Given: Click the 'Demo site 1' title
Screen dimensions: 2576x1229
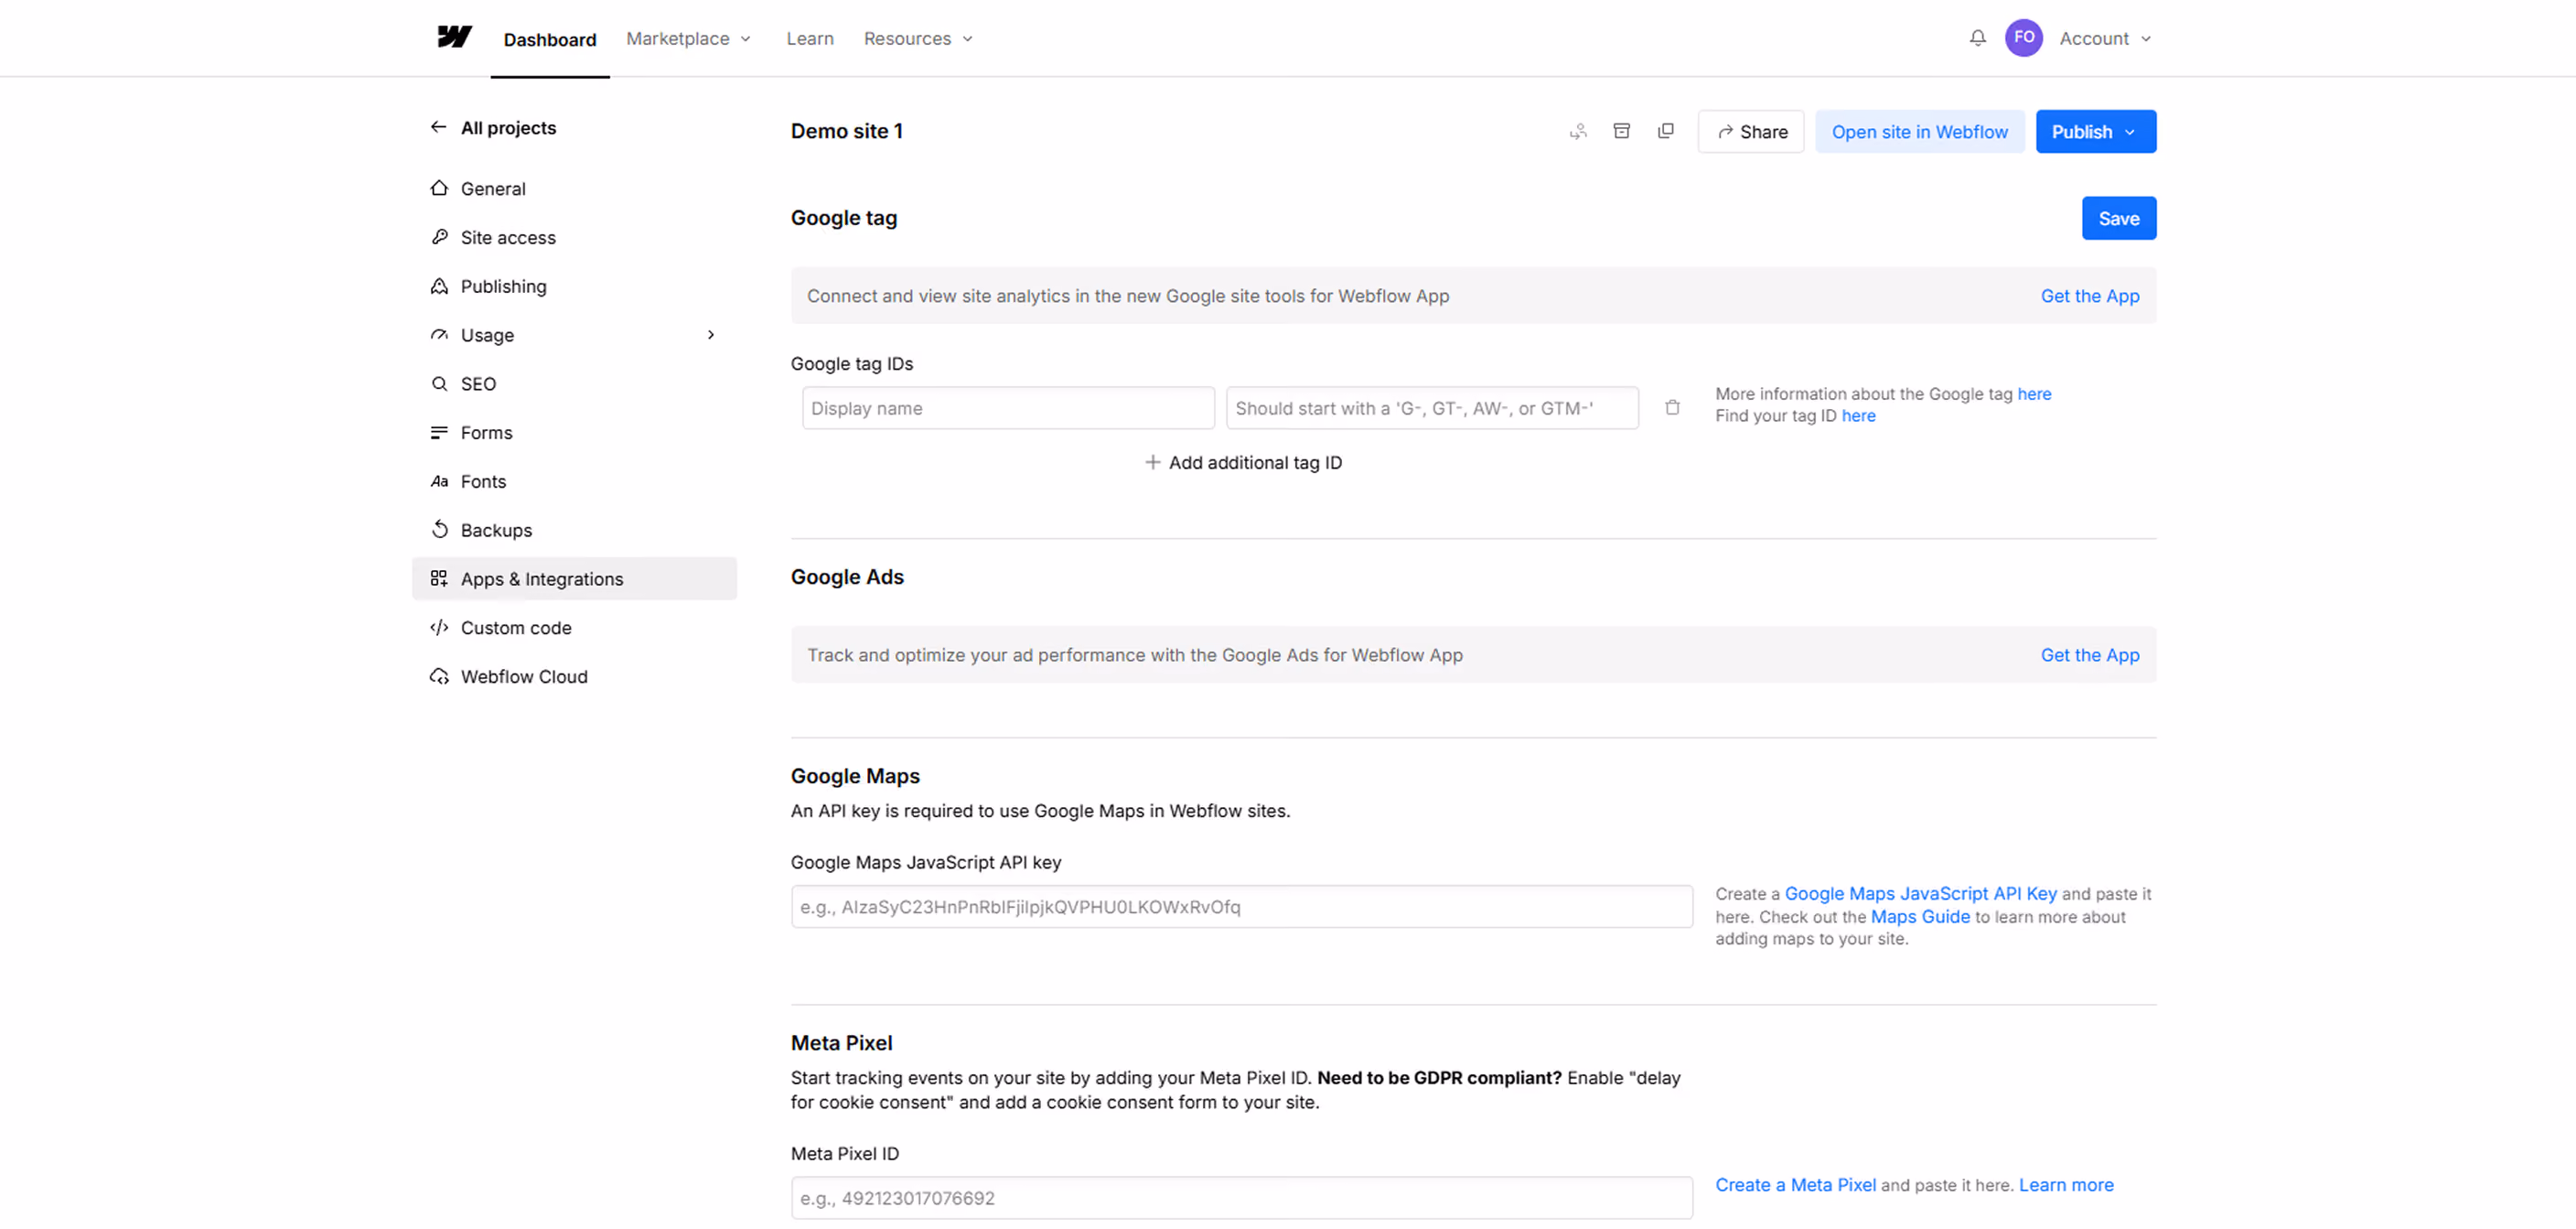Looking at the screenshot, I should click(846, 131).
